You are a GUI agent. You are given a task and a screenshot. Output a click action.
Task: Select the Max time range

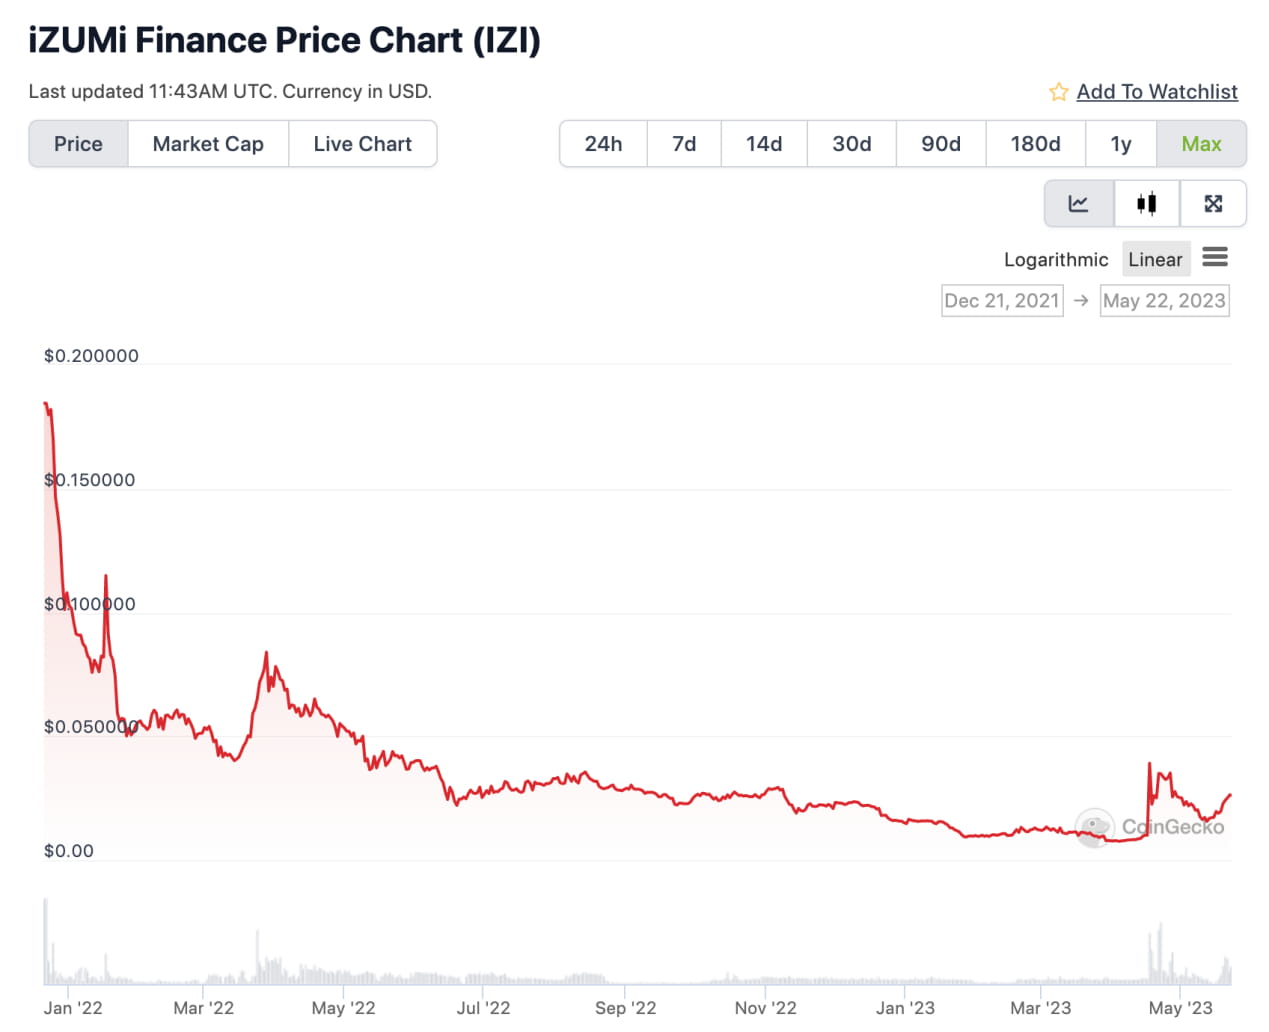tap(1201, 144)
